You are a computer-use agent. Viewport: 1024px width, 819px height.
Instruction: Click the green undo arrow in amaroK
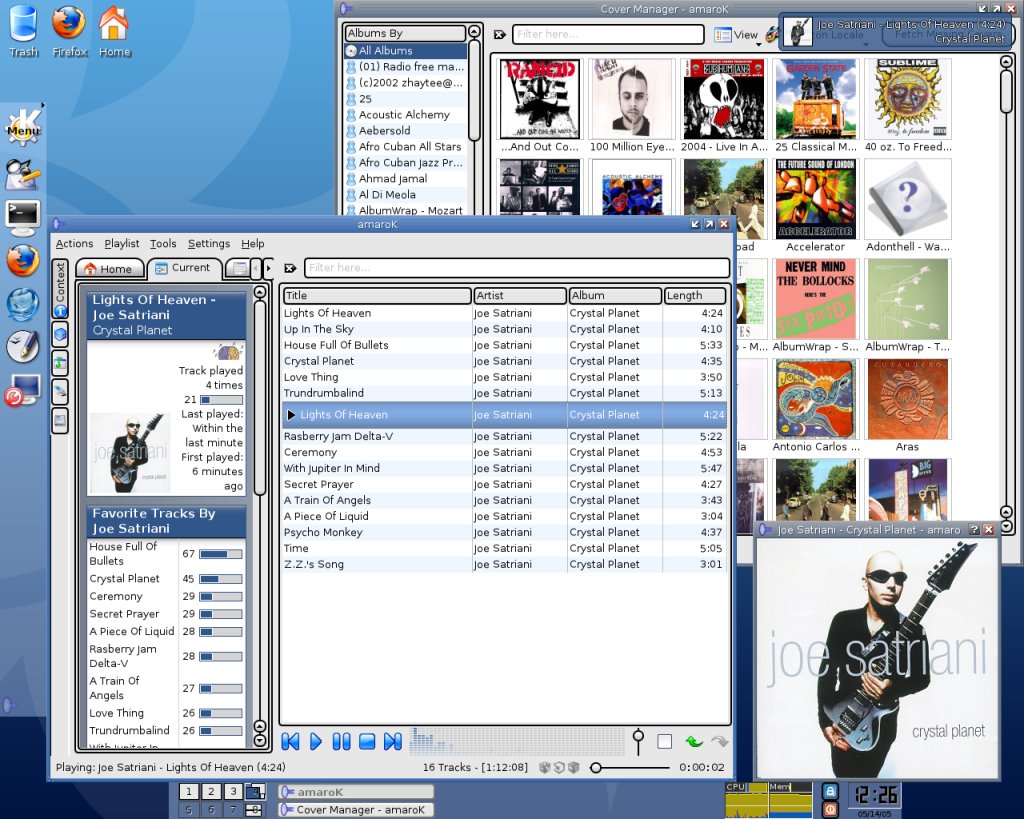(x=694, y=741)
